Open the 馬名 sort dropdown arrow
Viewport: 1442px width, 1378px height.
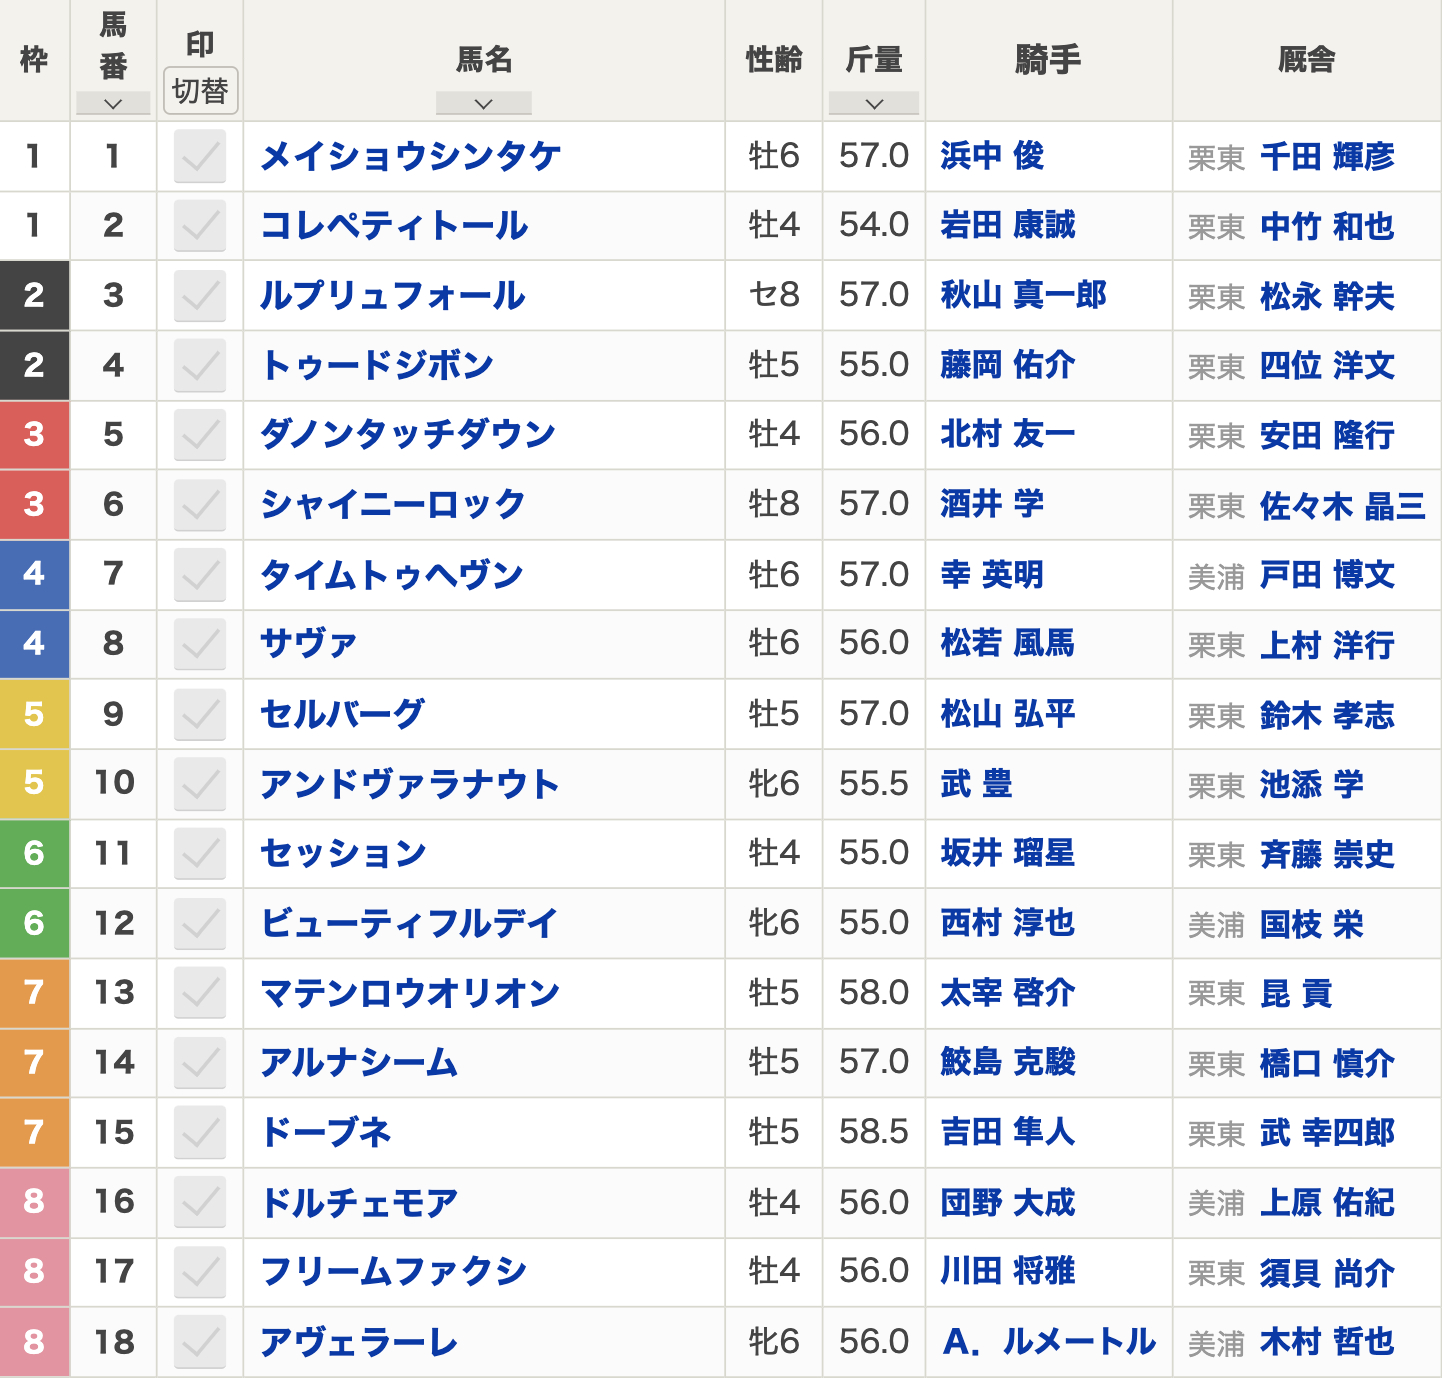pyautogui.click(x=484, y=104)
